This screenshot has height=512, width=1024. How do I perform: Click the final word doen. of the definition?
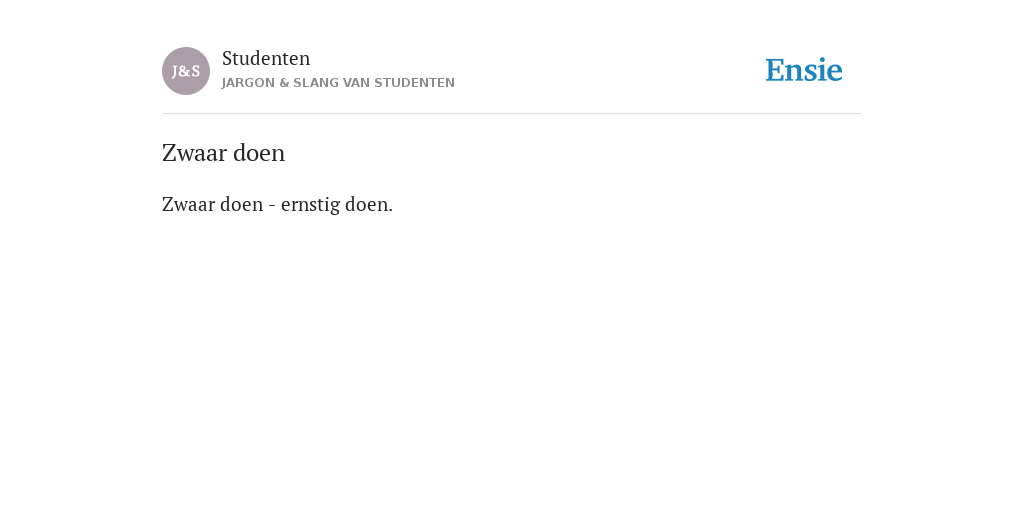(369, 204)
